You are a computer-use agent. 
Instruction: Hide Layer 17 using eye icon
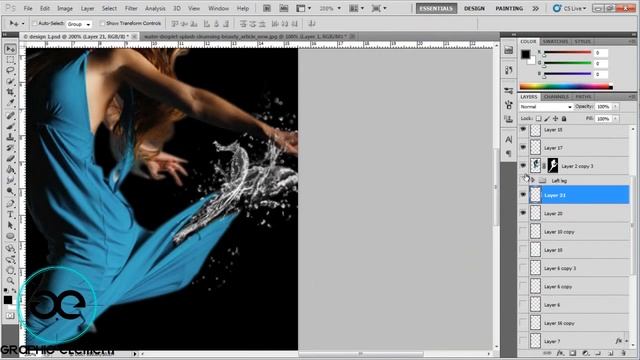(x=523, y=147)
